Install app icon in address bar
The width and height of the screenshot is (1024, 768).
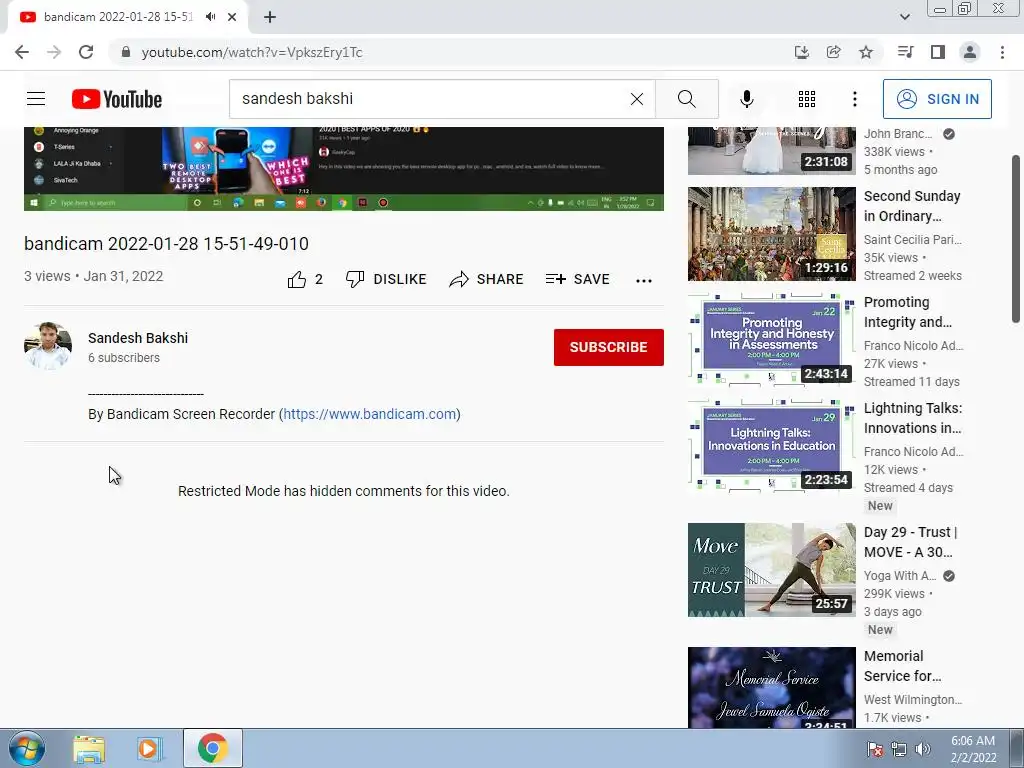point(801,52)
